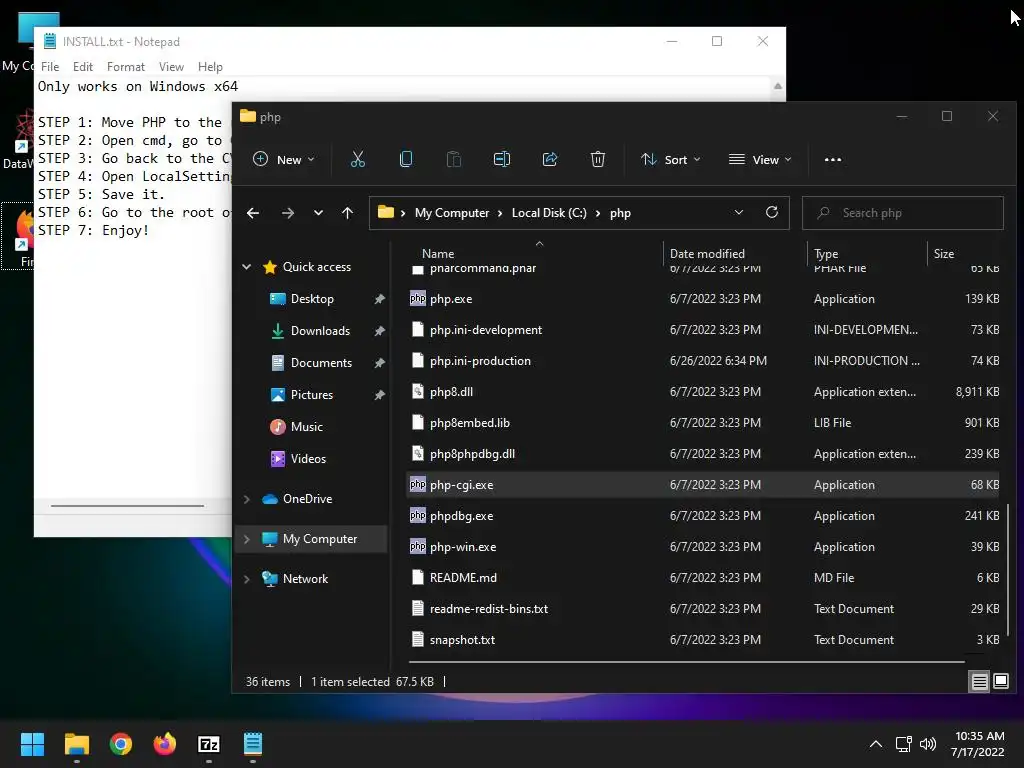Expand the Network tree node
1024x768 pixels.
[247, 579]
